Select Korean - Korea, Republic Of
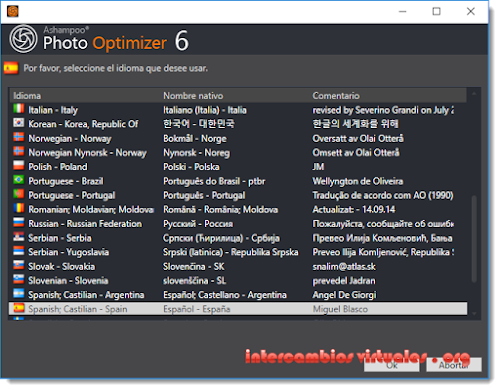The image size is (500, 390). [238, 124]
